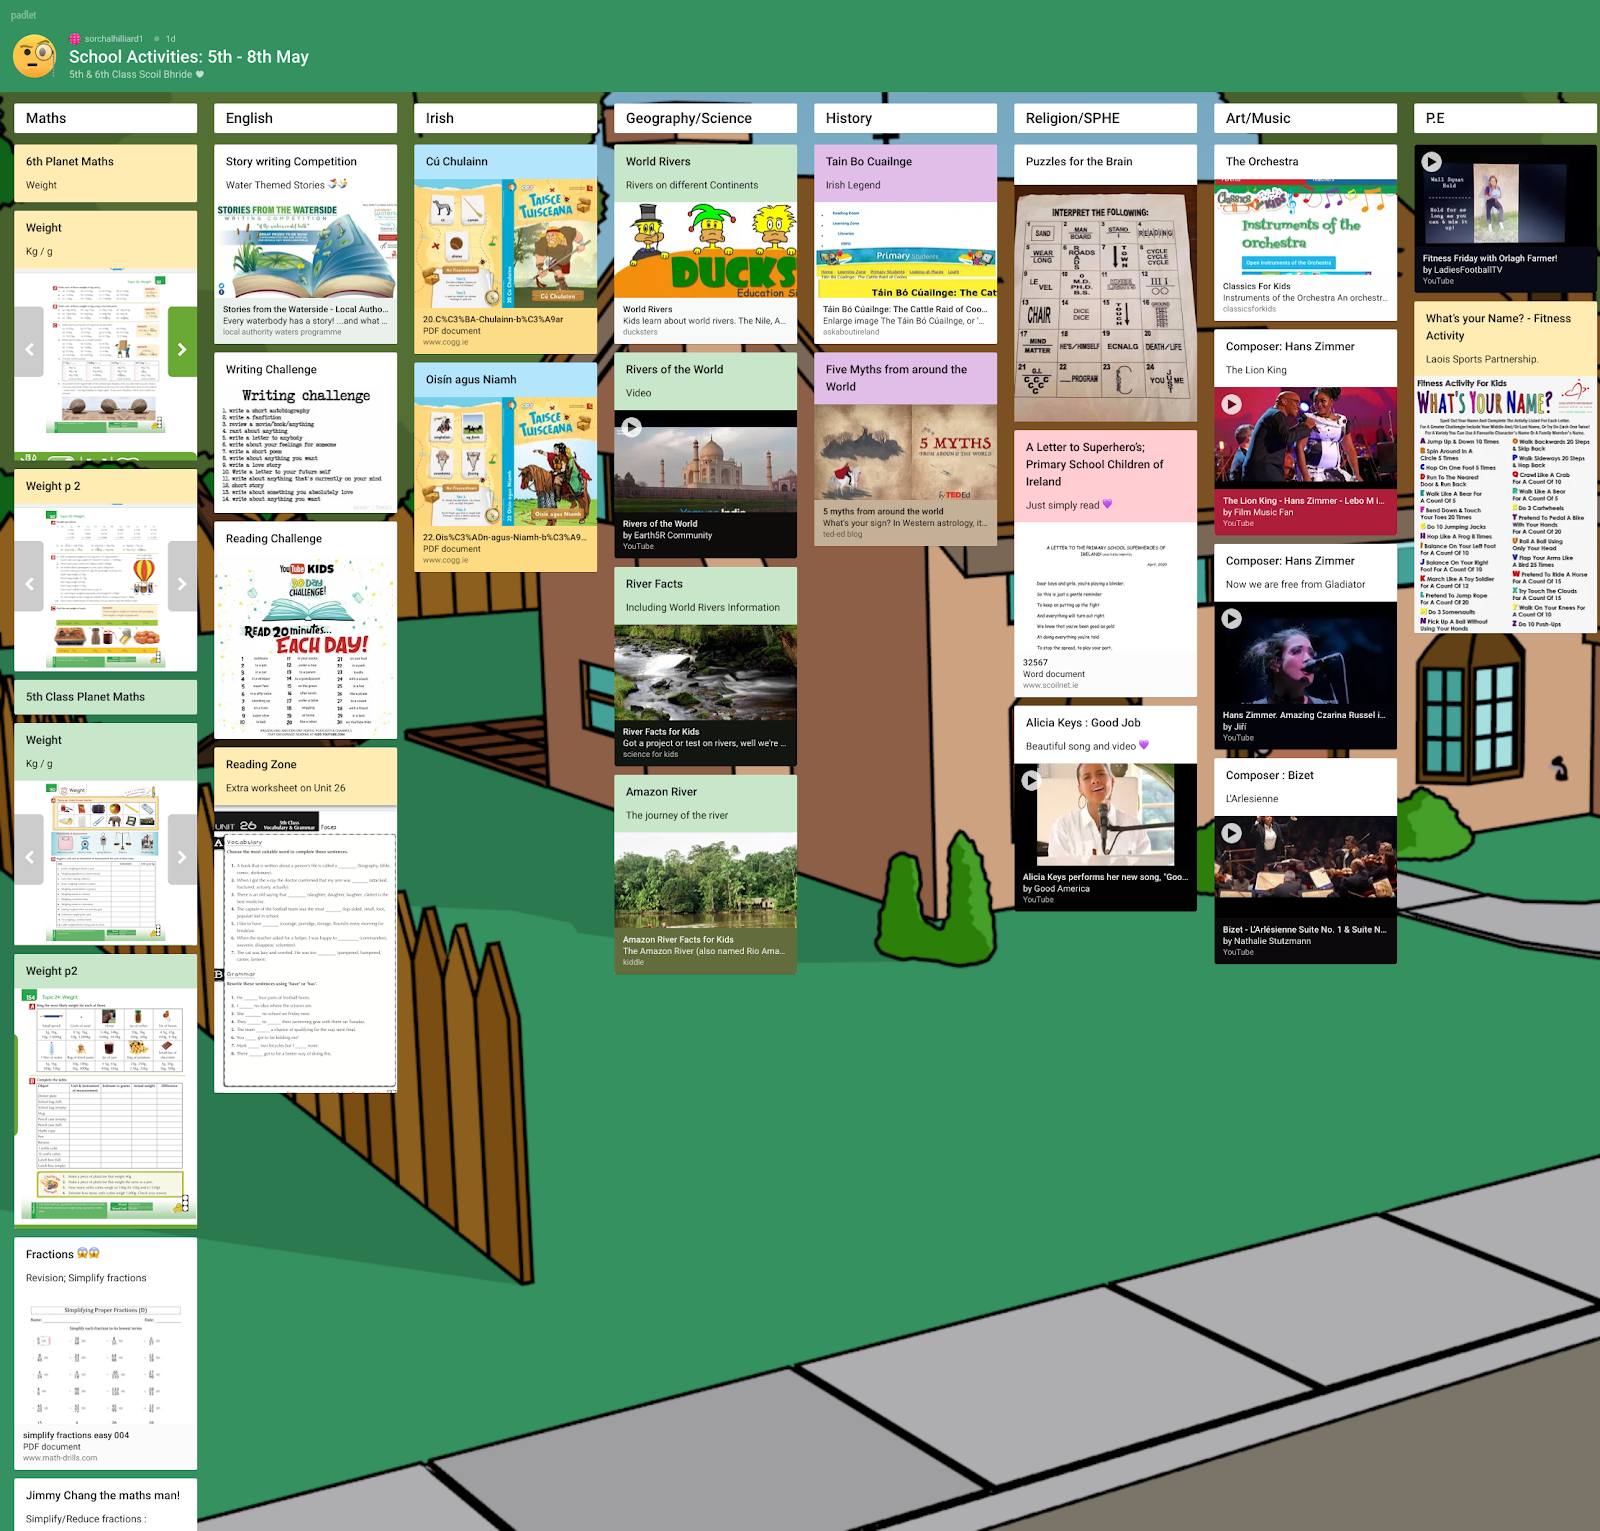Play the Gladiator Hans Zimmer video
This screenshot has width=1600, height=1531.
tap(1232, 619)
